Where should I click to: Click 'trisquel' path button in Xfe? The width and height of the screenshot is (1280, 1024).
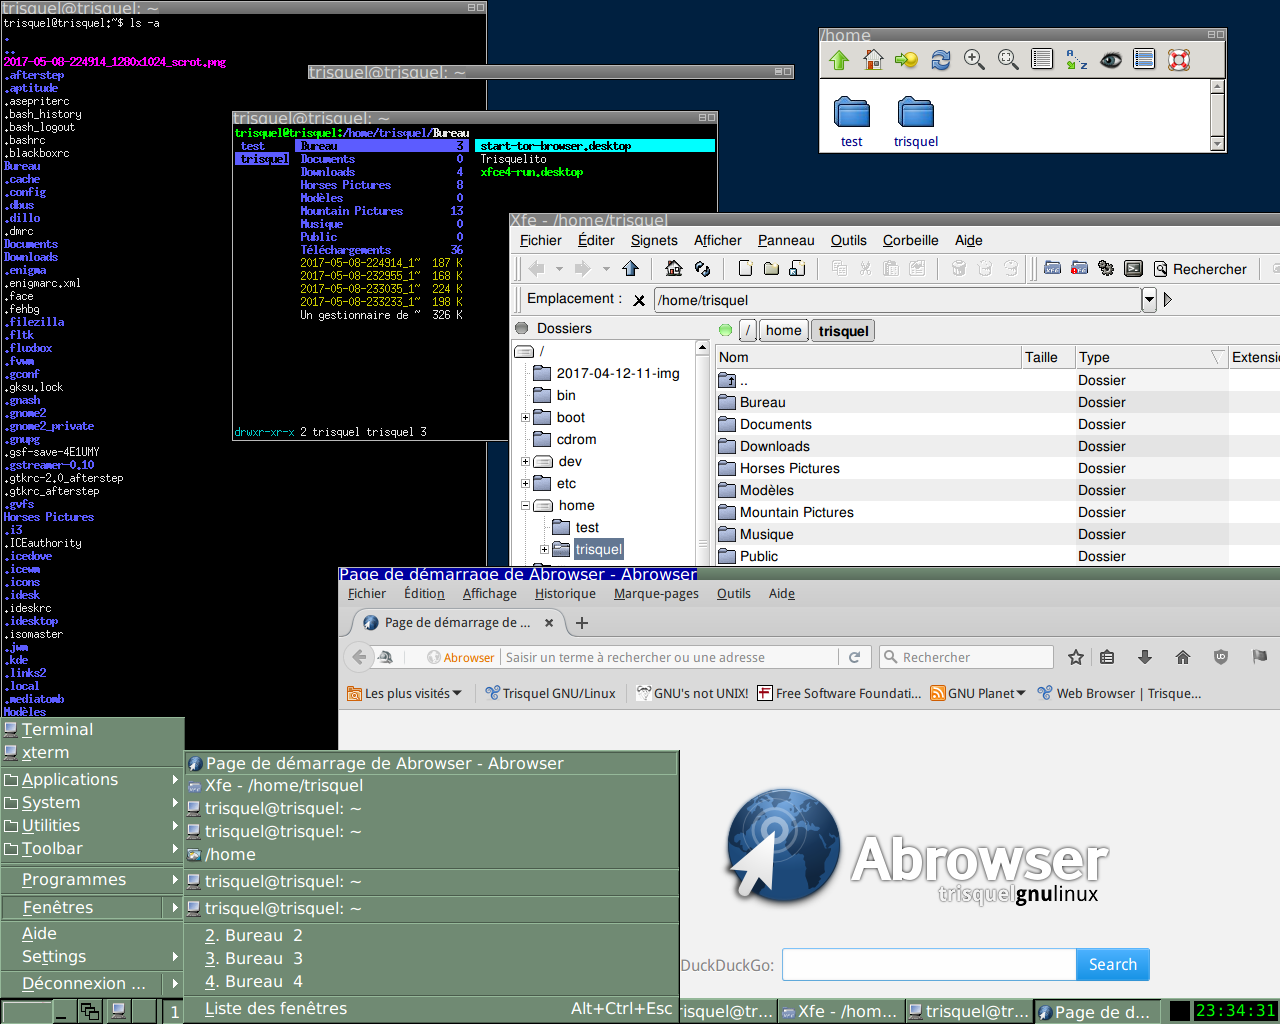843,331
